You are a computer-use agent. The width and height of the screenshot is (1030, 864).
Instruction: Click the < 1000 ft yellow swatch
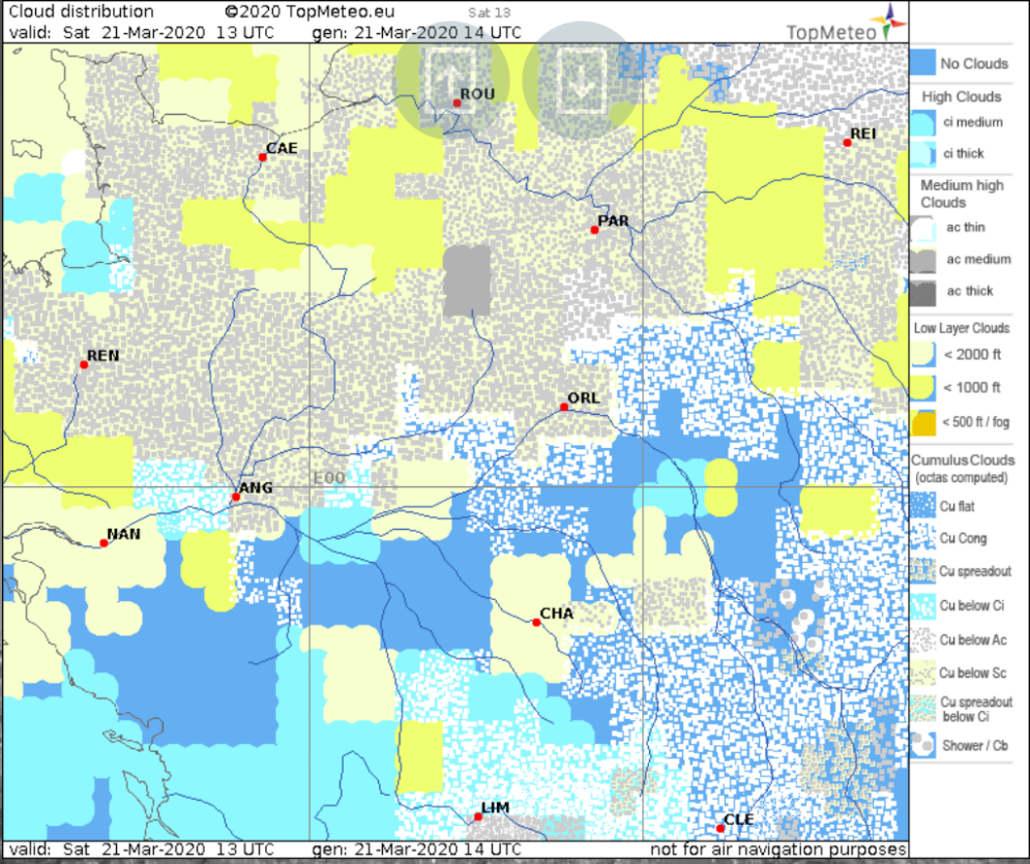pyautogui.click(x=922, y=388)
